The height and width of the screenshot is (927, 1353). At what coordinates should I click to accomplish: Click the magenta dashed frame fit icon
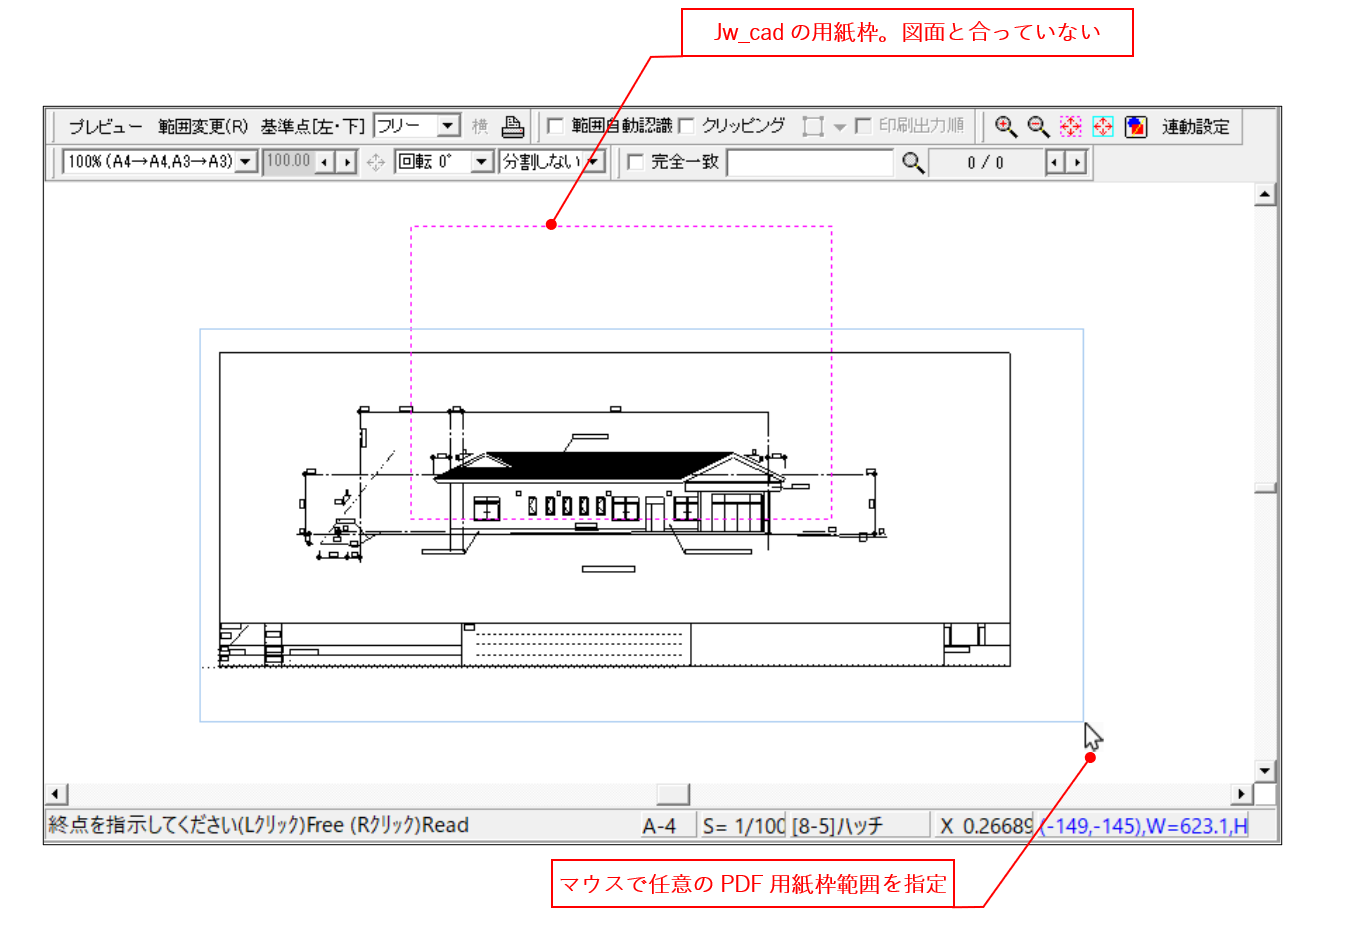1070,126
